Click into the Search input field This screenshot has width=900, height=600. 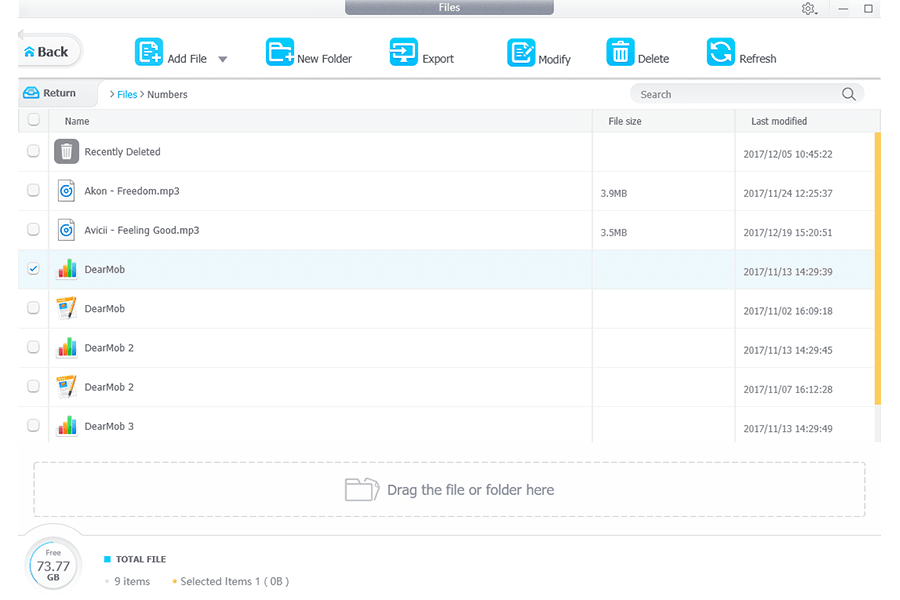tap(735, 94)
